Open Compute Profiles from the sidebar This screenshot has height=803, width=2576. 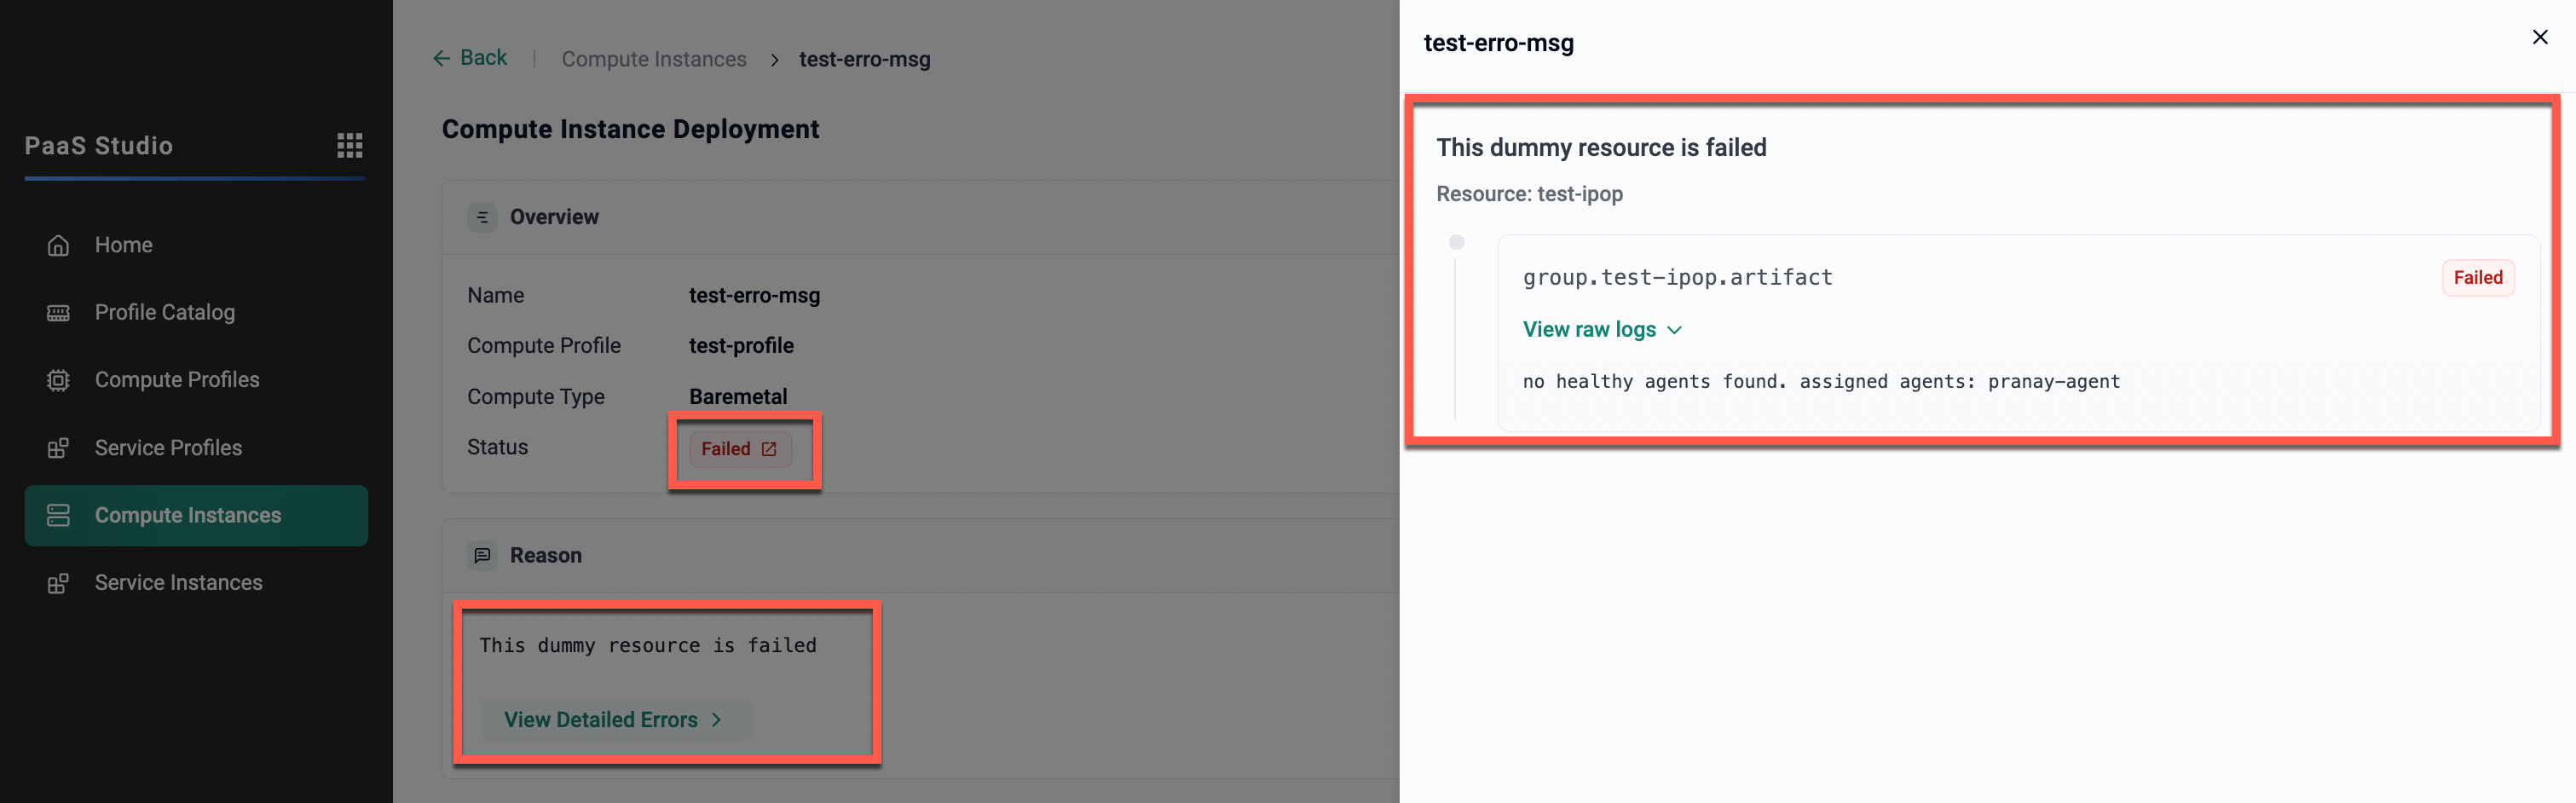[177, 380]
